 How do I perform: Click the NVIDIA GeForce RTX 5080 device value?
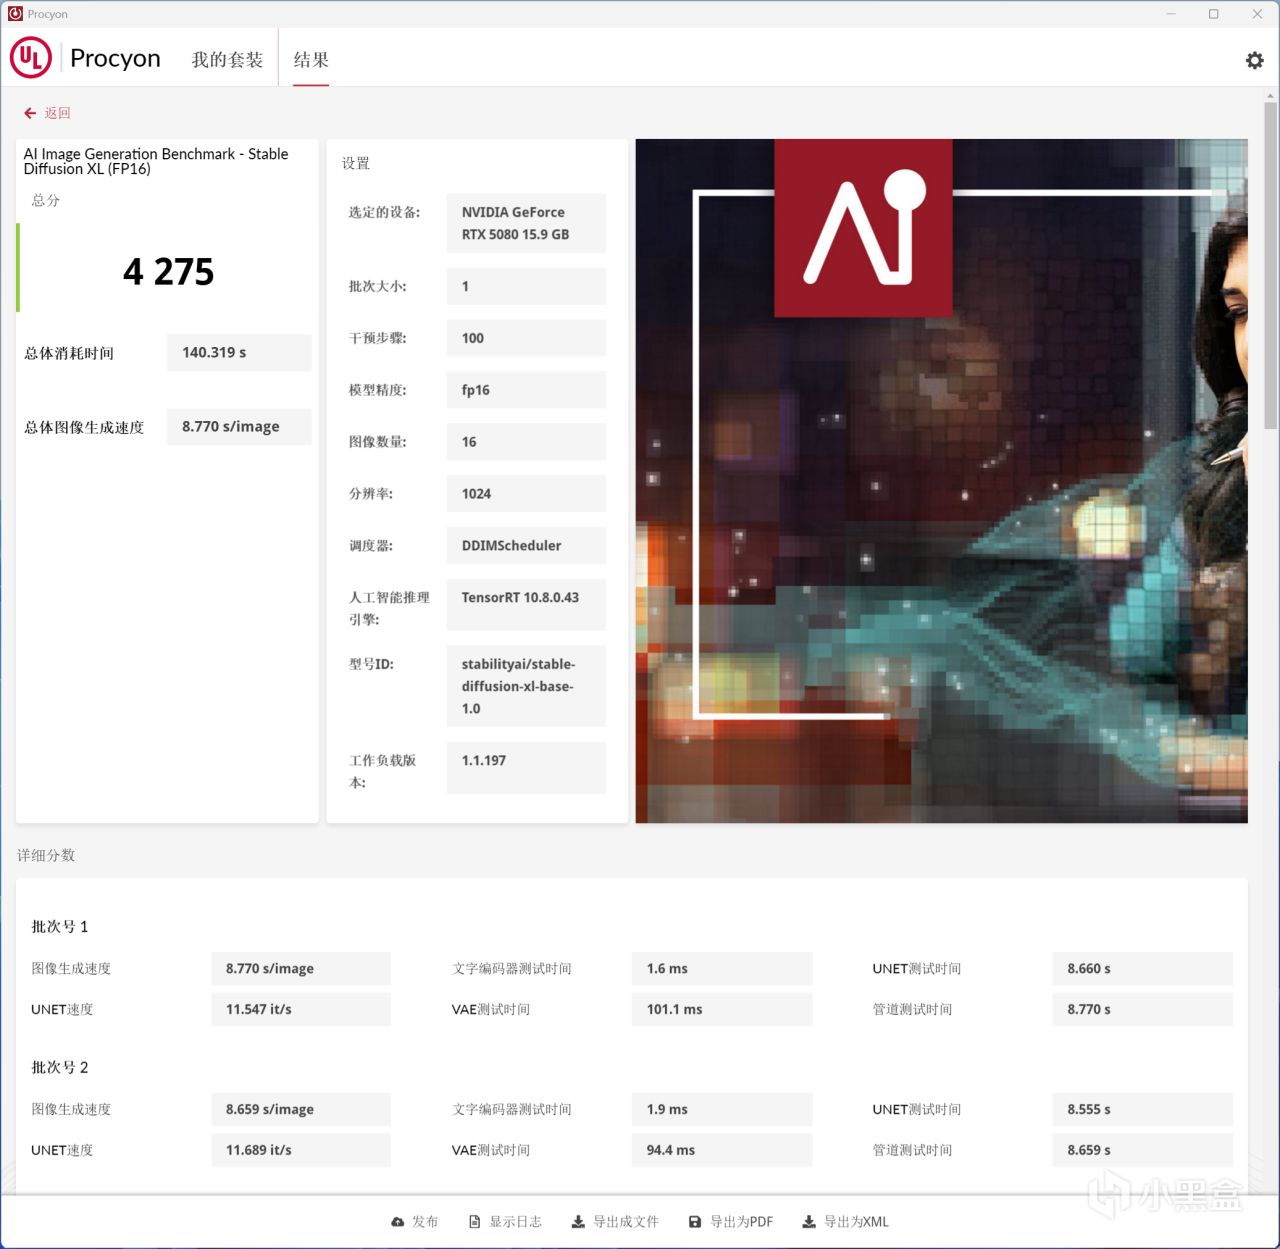pyautogui.click(x=526, y=223)
